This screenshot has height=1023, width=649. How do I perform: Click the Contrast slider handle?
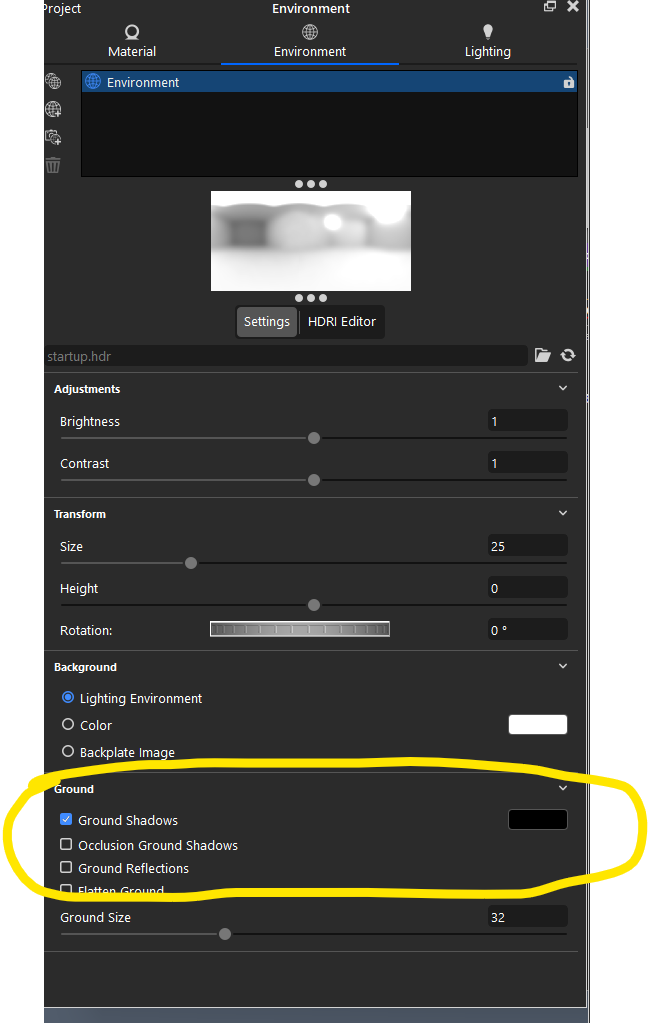[314, 480]
